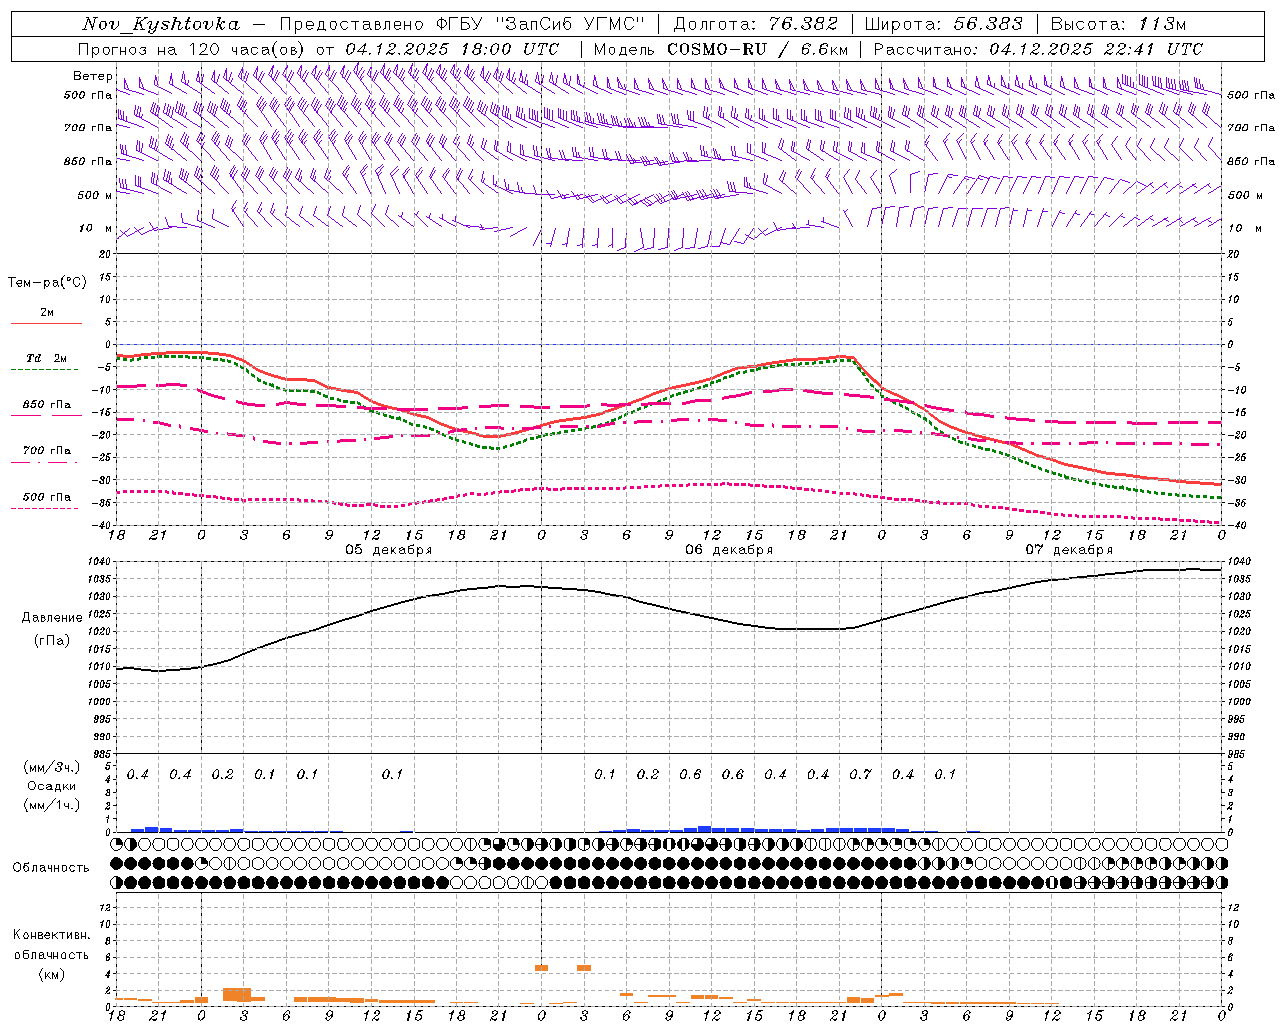Click the 'Td 2м' dew point legend entry
Image resolution: width=1280 pixels, height=1024 pixels.
[46, 358]
